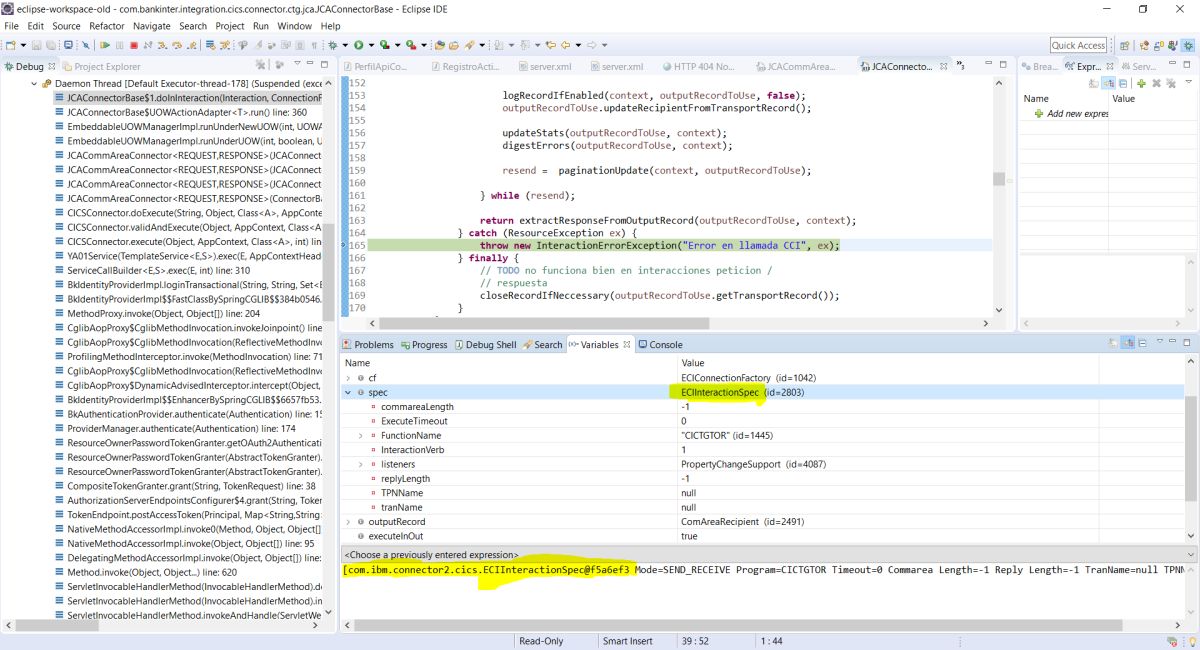Click the throw new InteractionErrorException code line
The image size is (1200, 650).
659,245
